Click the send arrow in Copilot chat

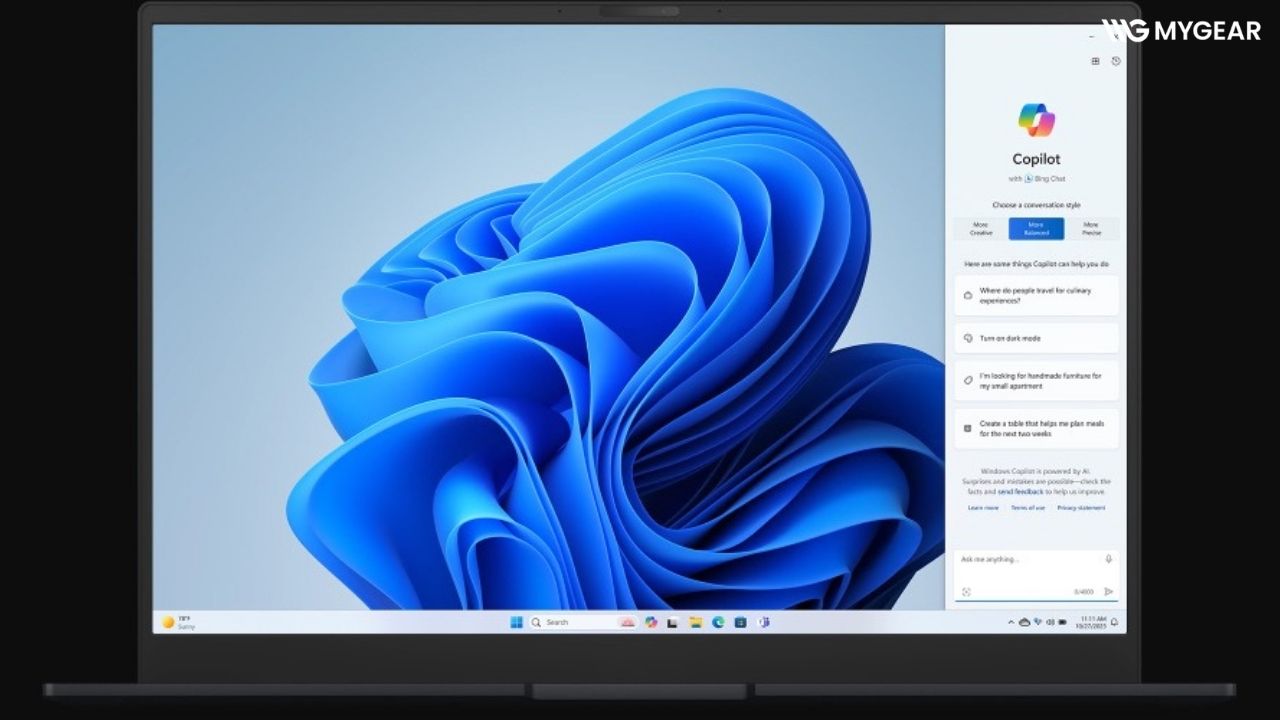tap(1108, 592)
